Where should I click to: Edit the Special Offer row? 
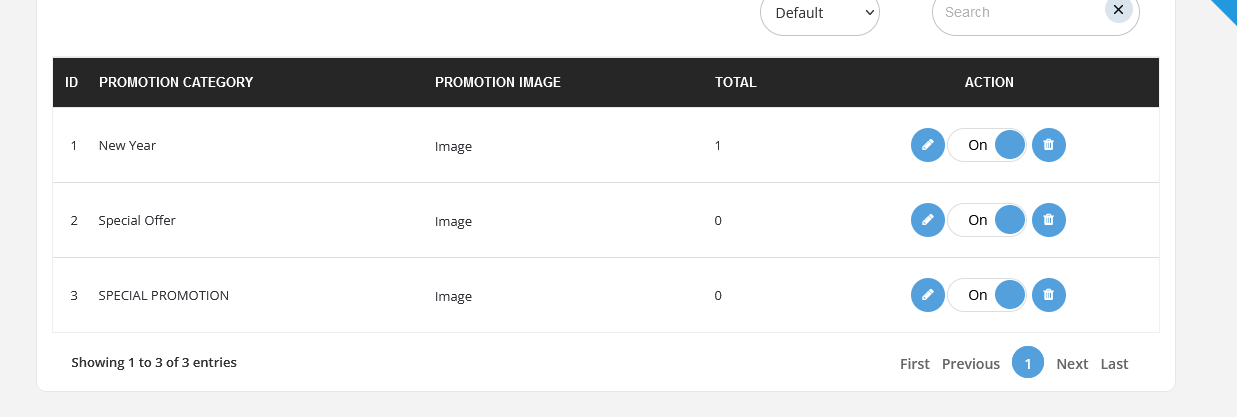point(928,220)
